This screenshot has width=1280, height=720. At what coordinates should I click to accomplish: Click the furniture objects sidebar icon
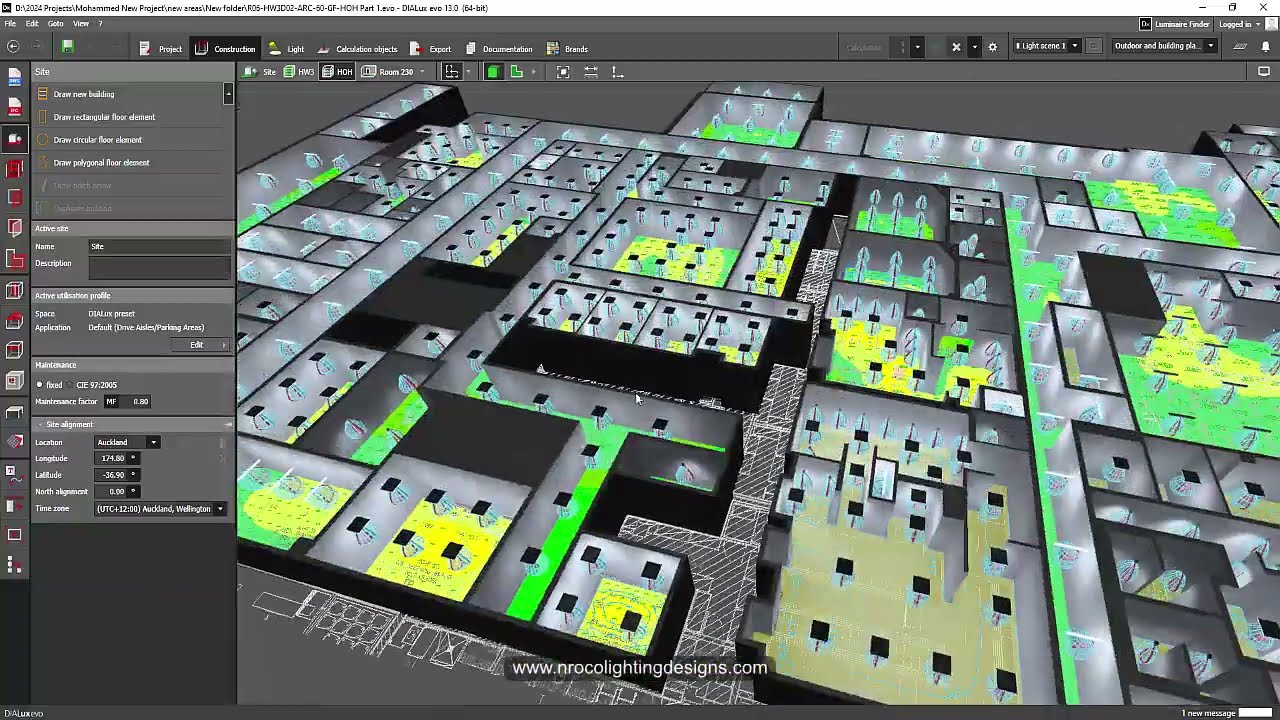14,381
